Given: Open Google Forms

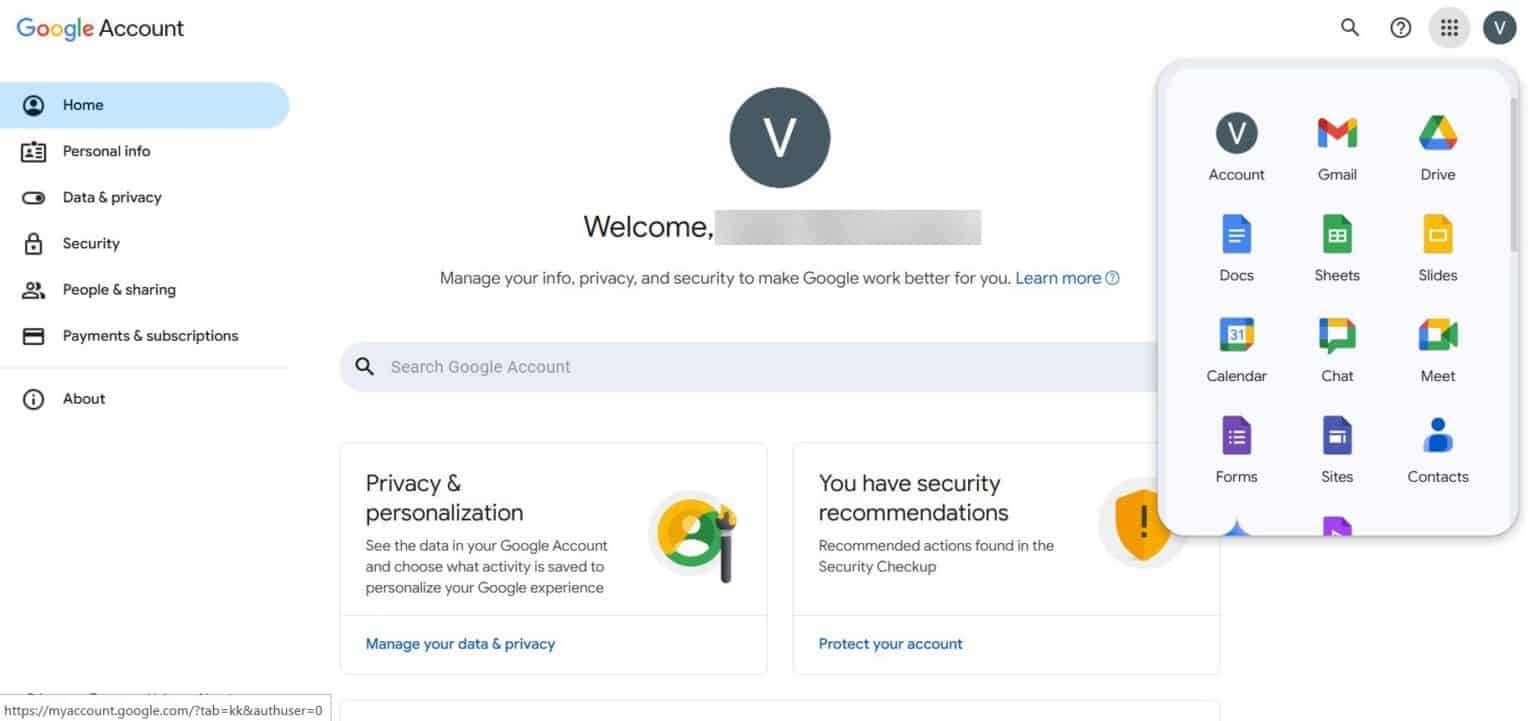Looking at the screenshot, I should coord(1236,447).
